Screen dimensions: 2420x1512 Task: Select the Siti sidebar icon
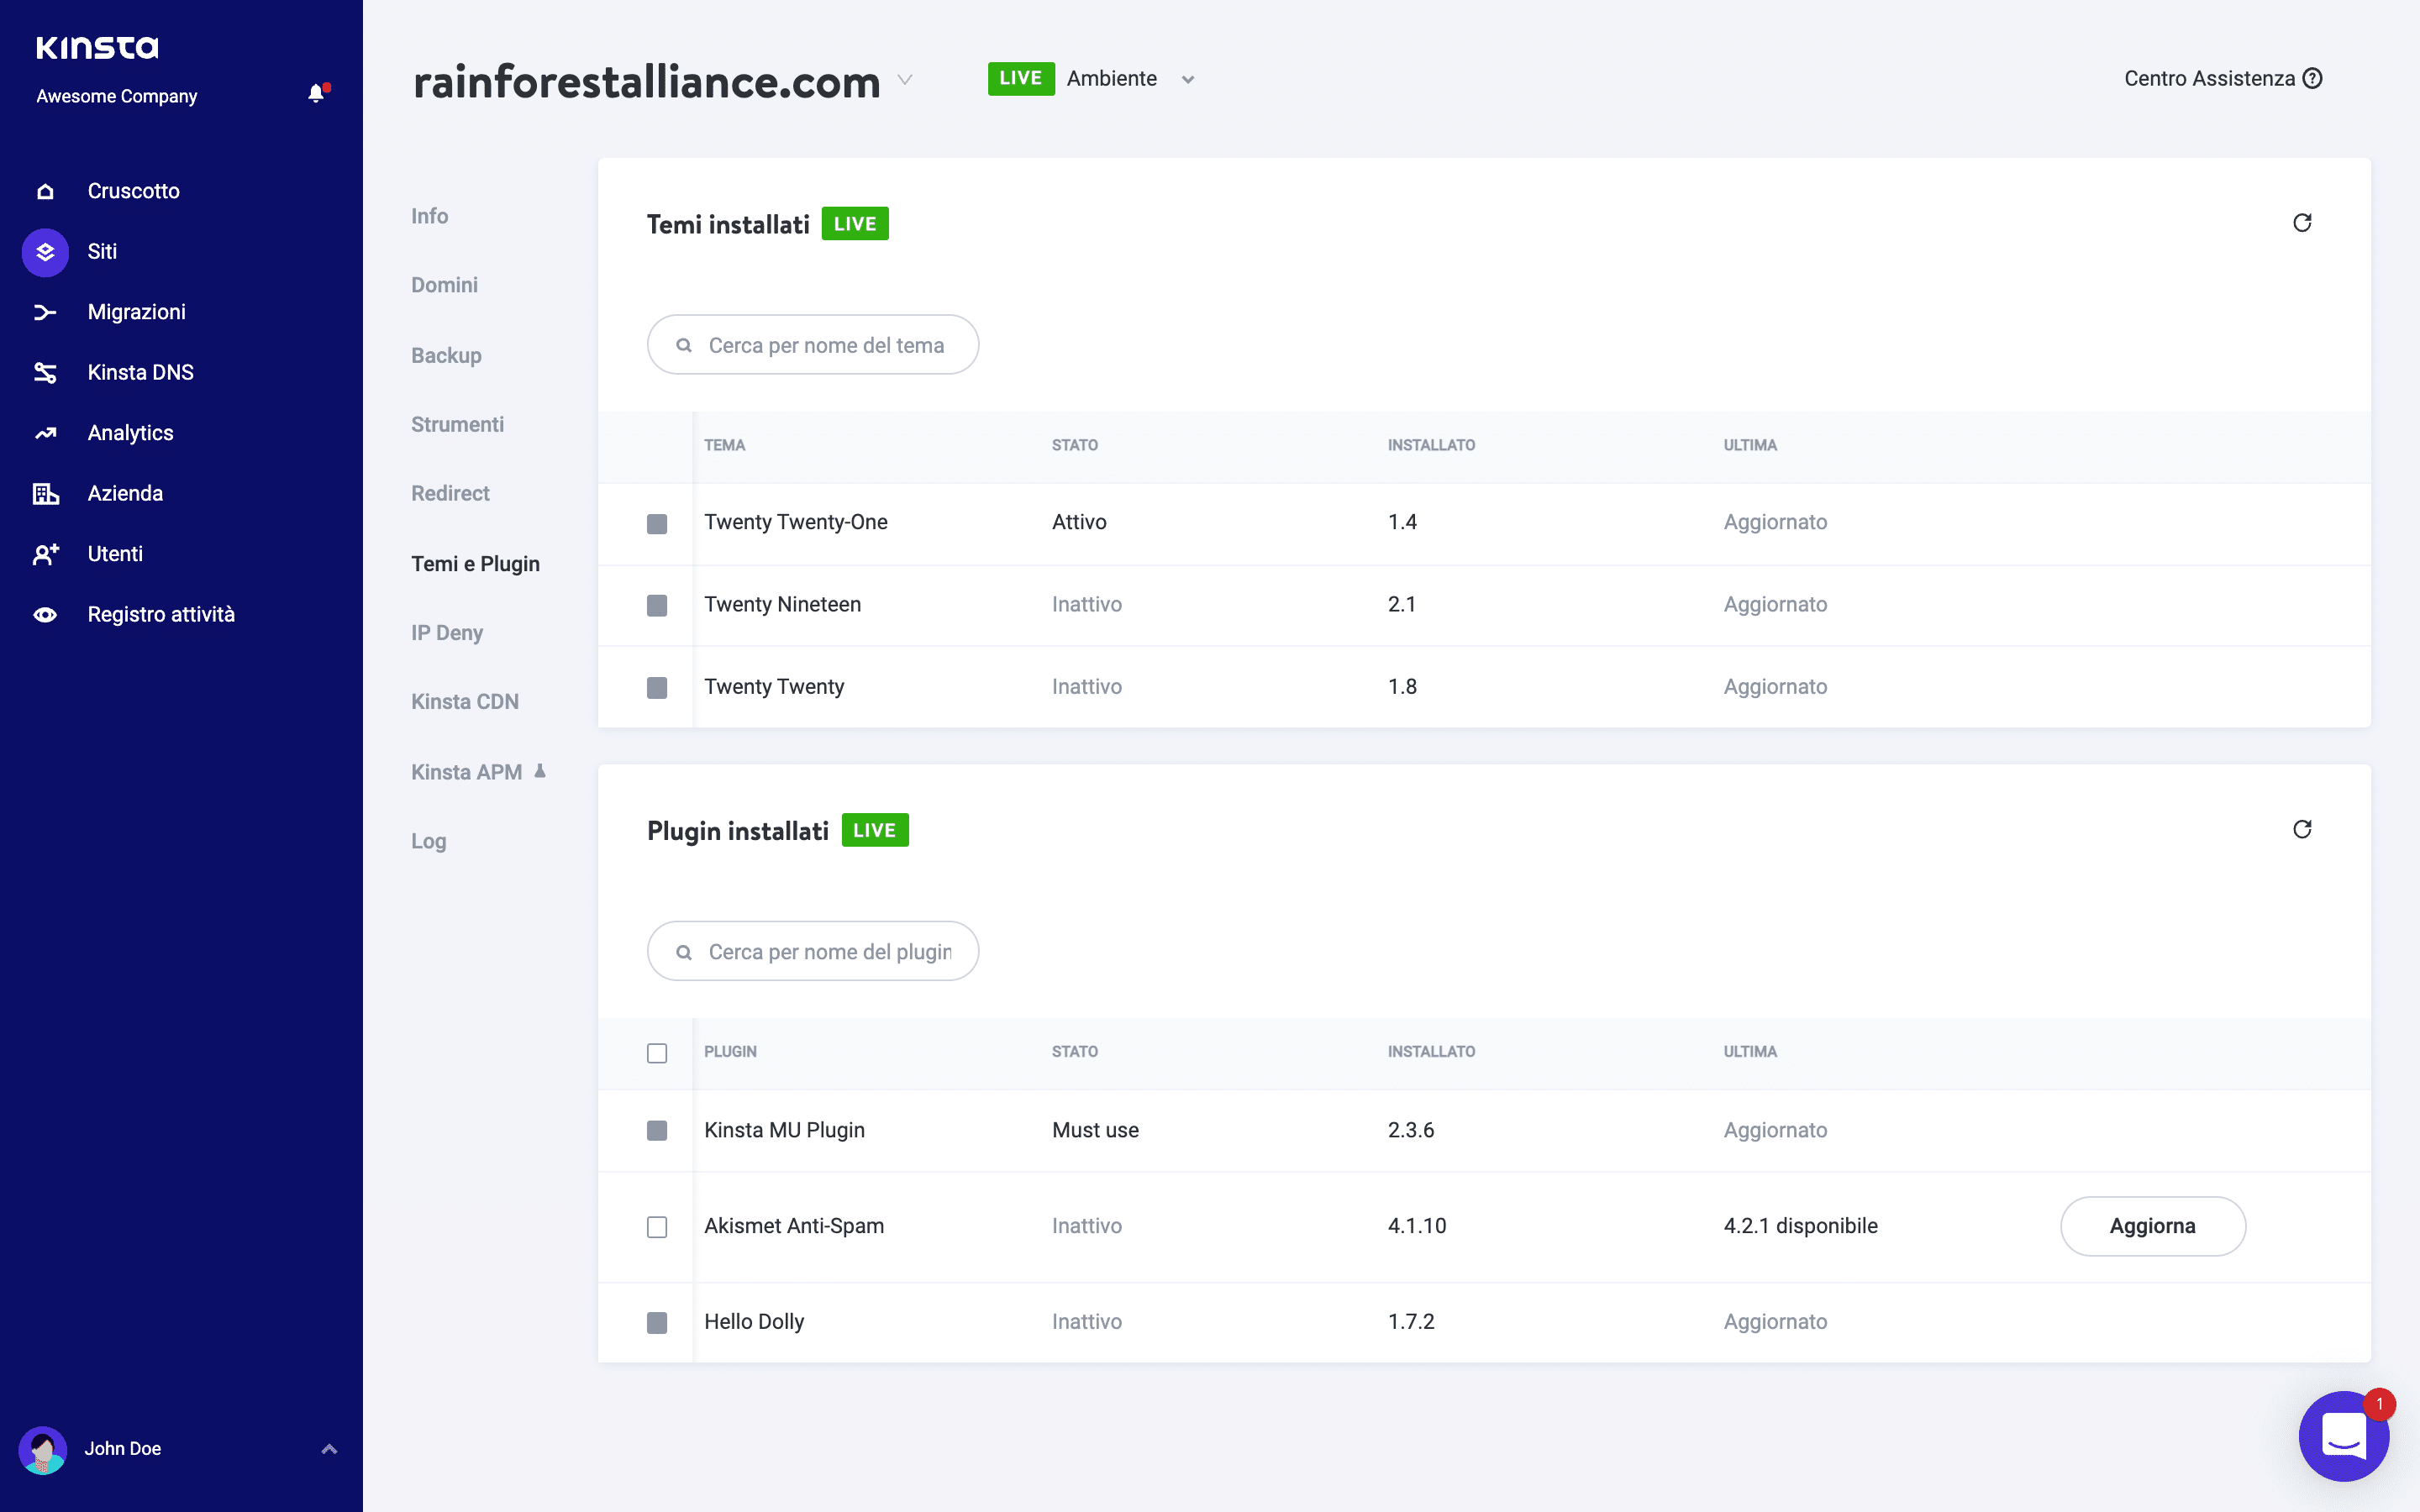pos(44,252)
